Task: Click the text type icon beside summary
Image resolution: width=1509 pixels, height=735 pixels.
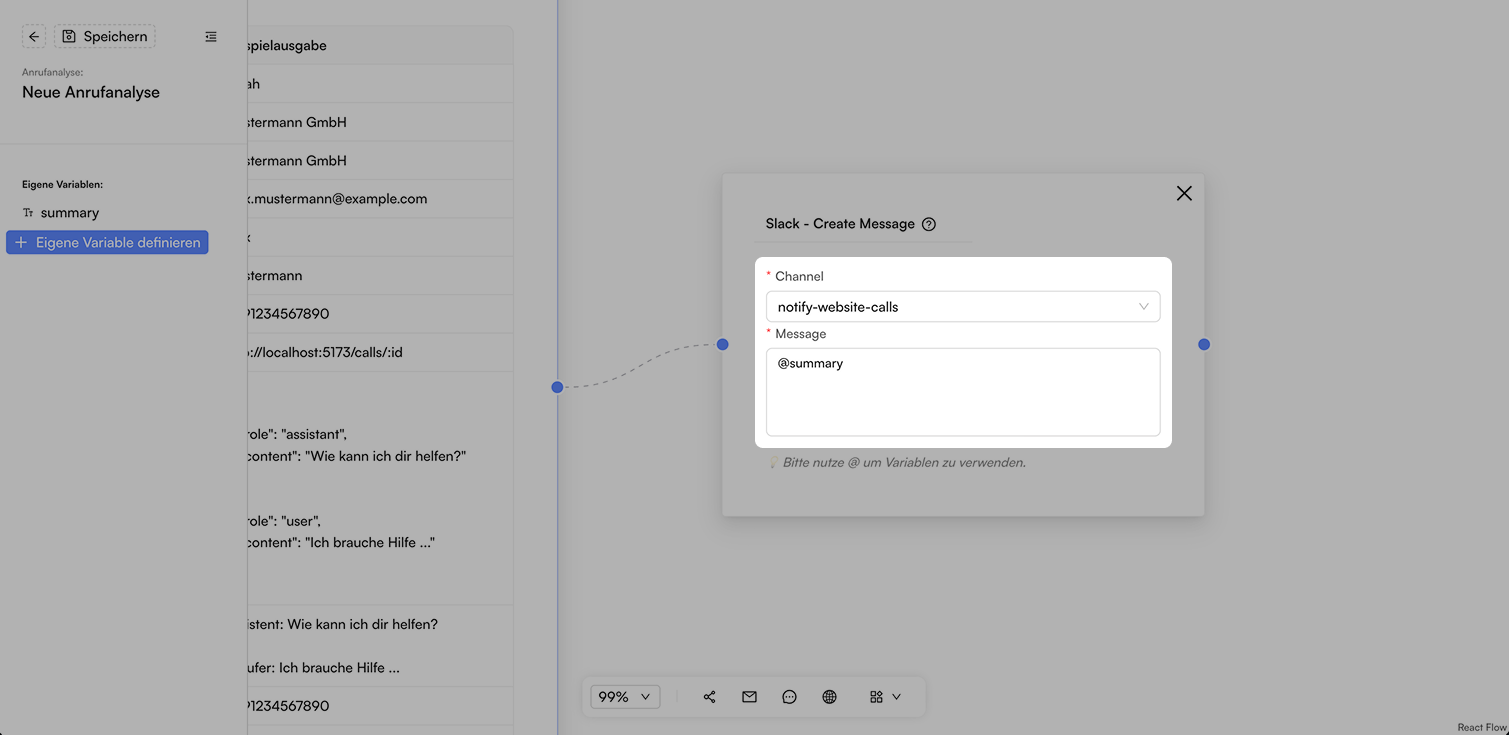Action: (28, 213)
